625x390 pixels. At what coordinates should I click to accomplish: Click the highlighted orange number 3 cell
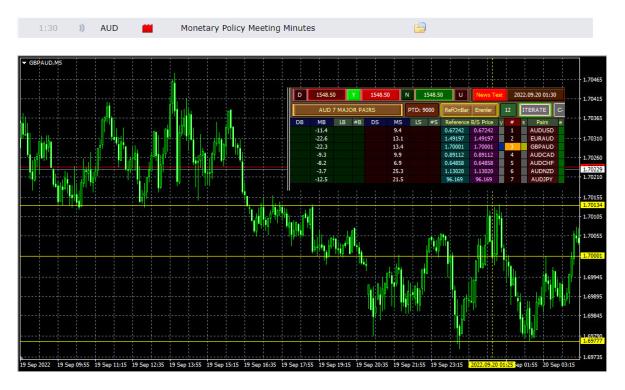click(x=512, y=147)
